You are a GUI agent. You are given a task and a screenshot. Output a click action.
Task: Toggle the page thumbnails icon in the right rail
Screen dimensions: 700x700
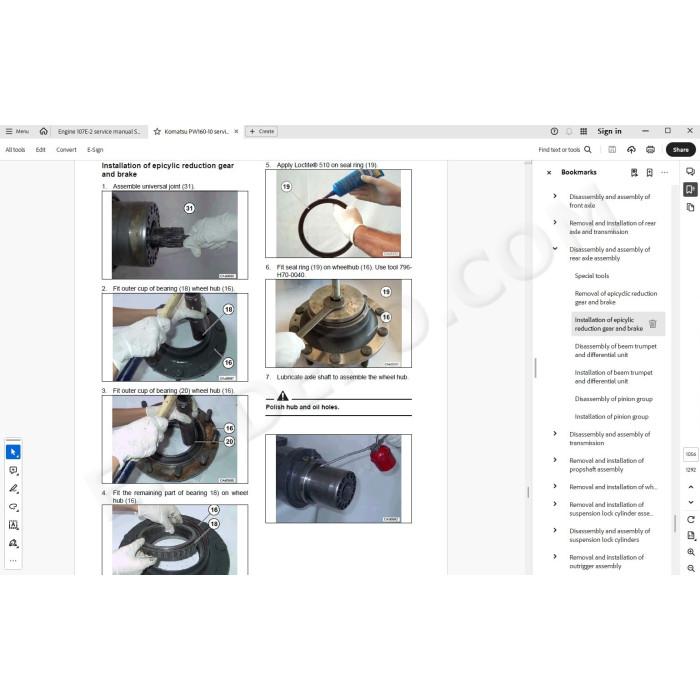point(690,207)
